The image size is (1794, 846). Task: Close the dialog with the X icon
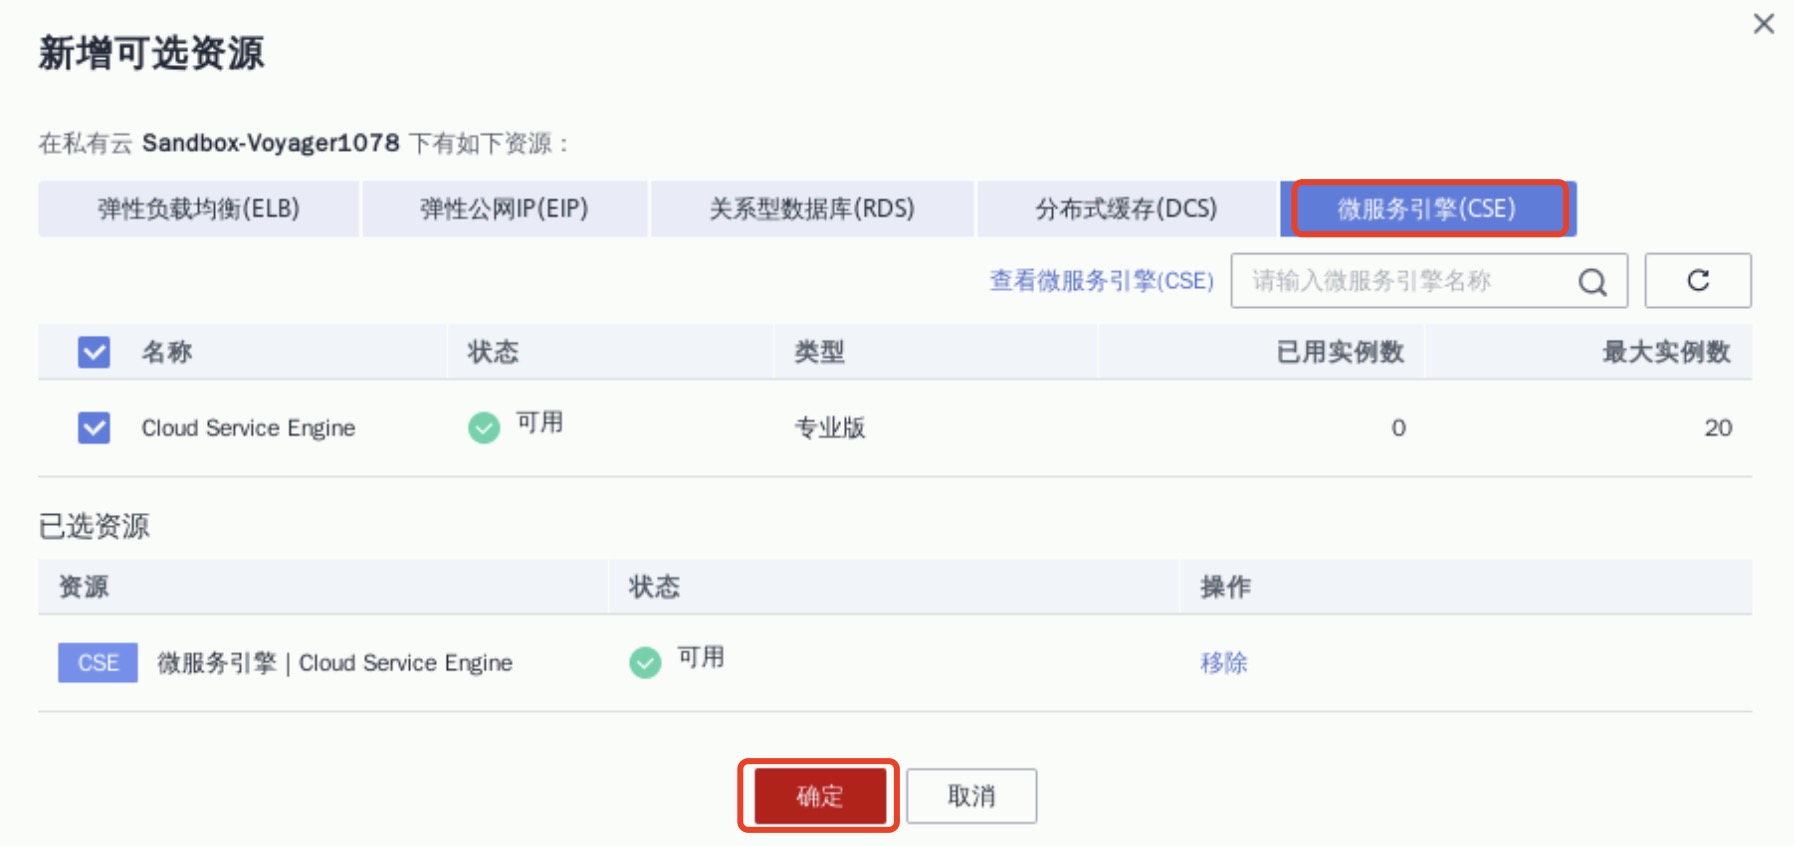(x=1763, y=24)
